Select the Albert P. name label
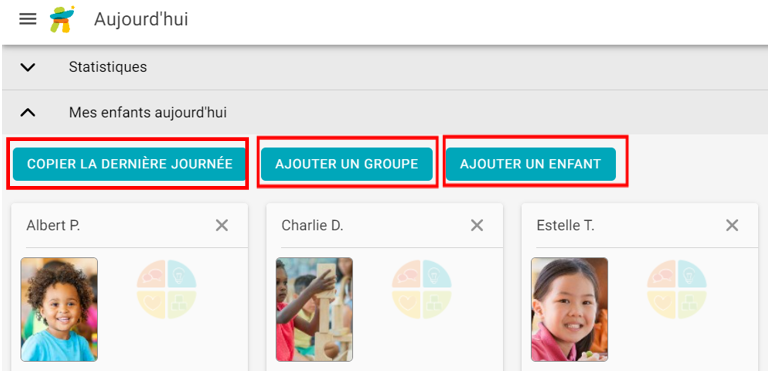The image size is (768, 371). coord(53,225)
